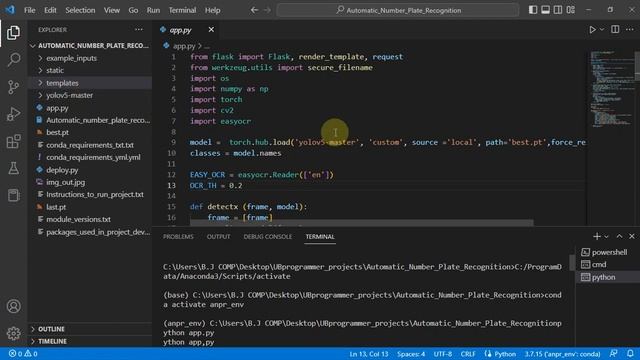Image resolution: width=640 pixels, height=360 pixels.
Task: Open editor More Actions ellipsis
Action: (x=629, y=29)
